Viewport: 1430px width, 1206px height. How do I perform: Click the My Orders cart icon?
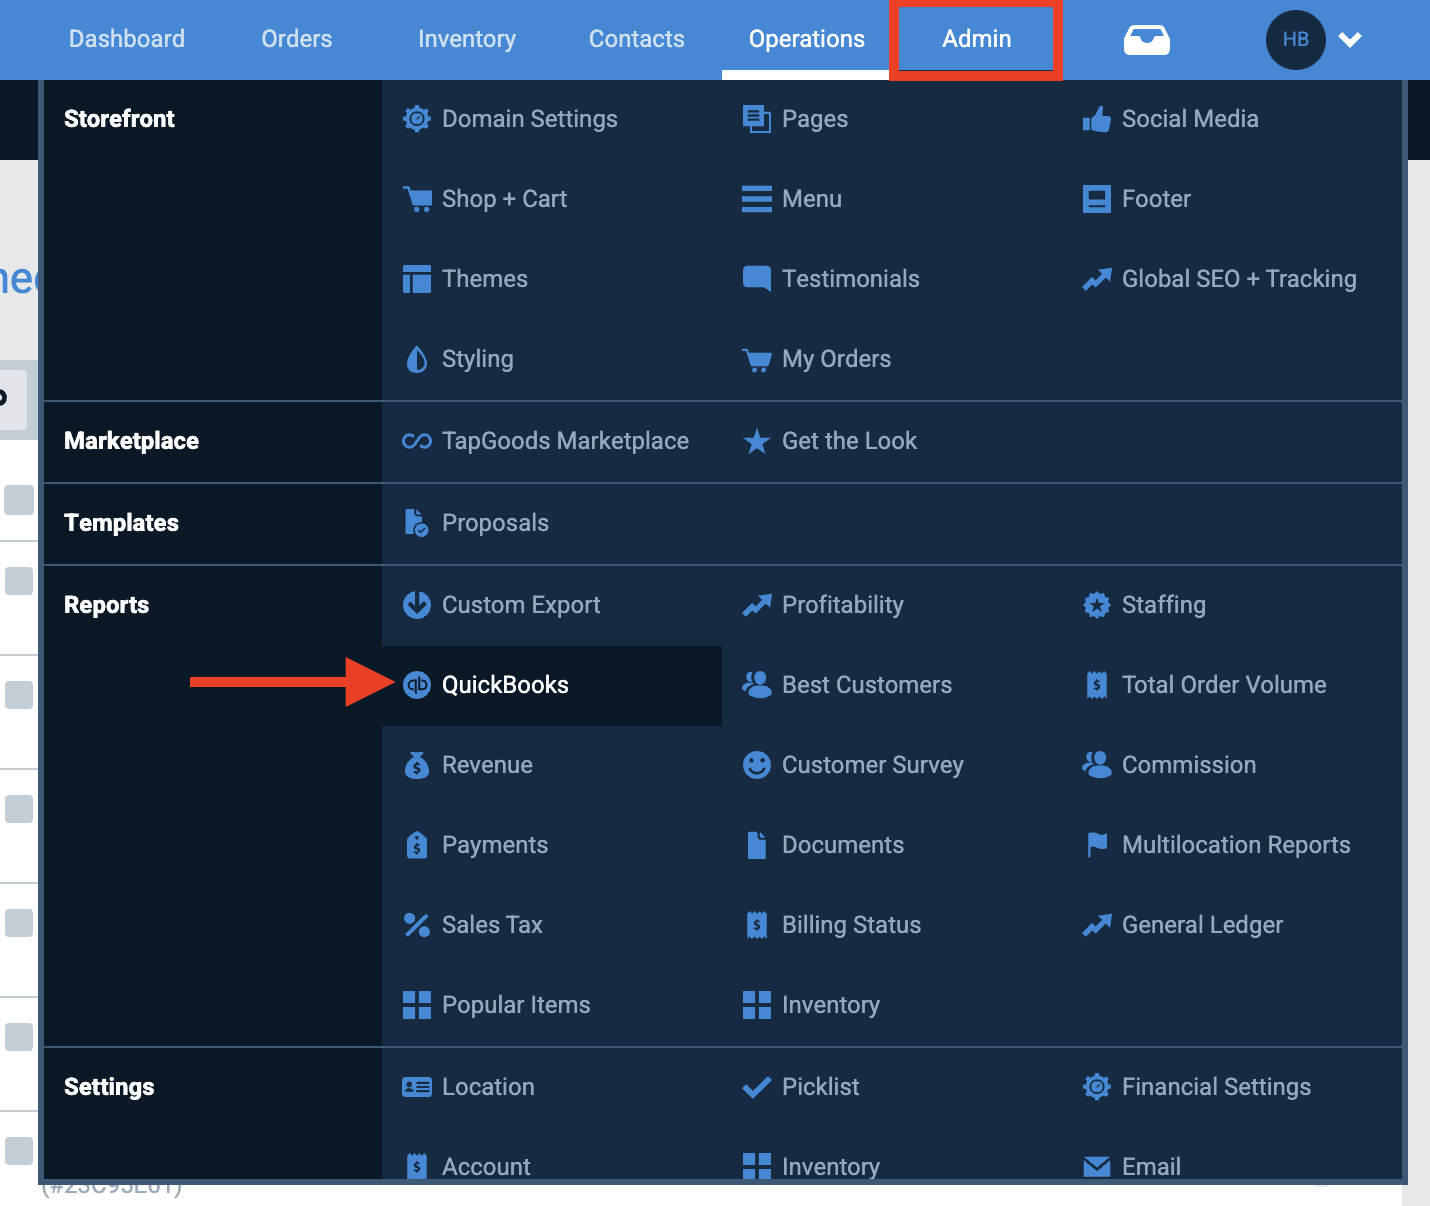tap(757, 360)
